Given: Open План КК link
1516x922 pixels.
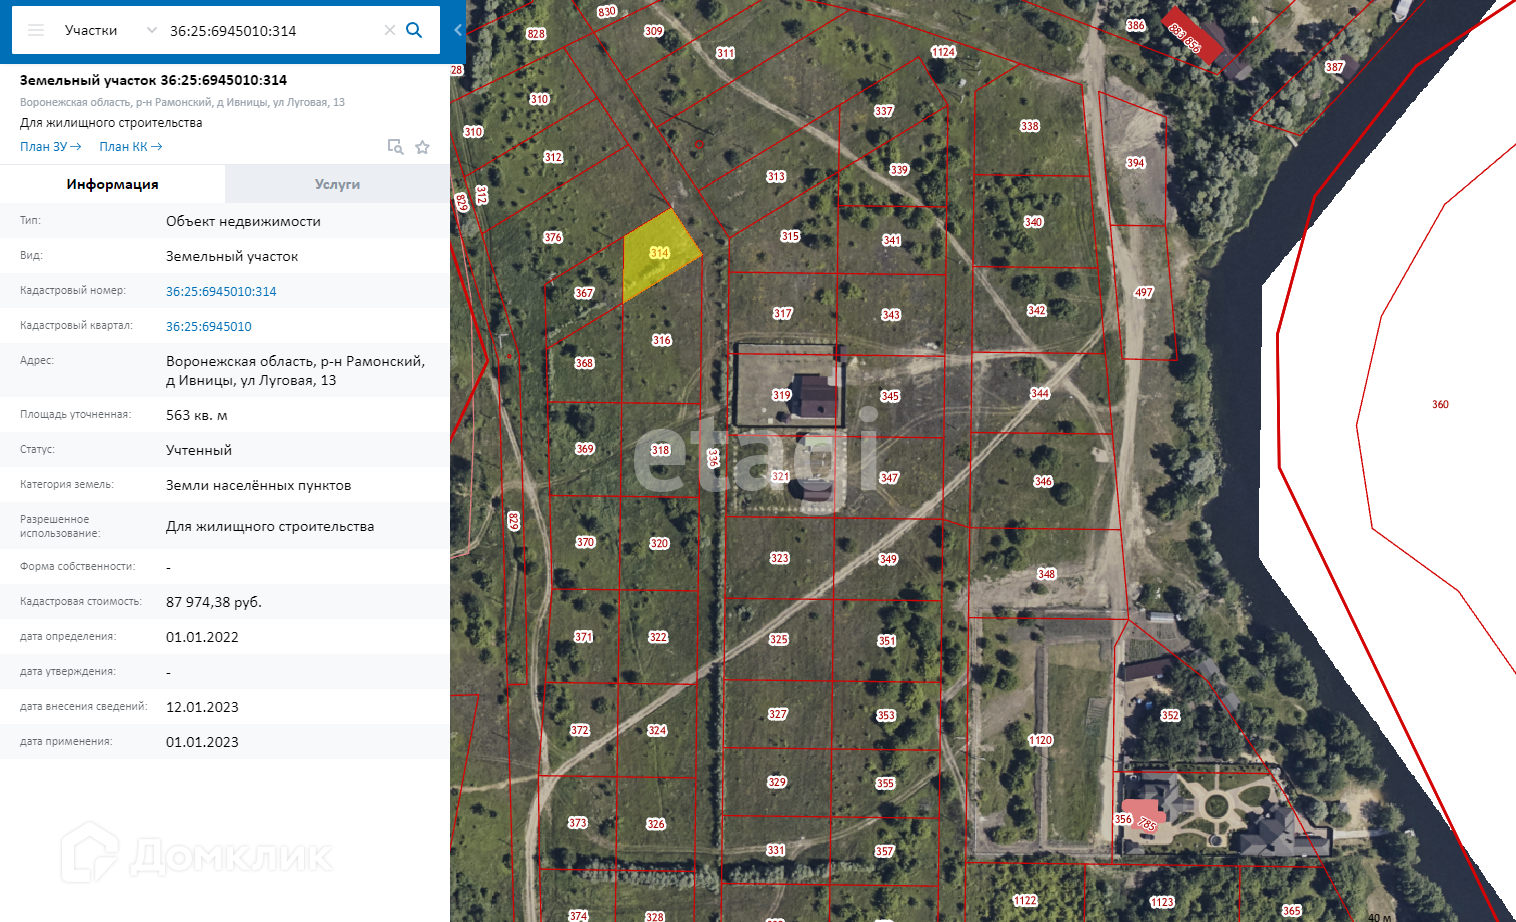Looking at the screenshot, I should pyautogui.click(x=131, y=147).
